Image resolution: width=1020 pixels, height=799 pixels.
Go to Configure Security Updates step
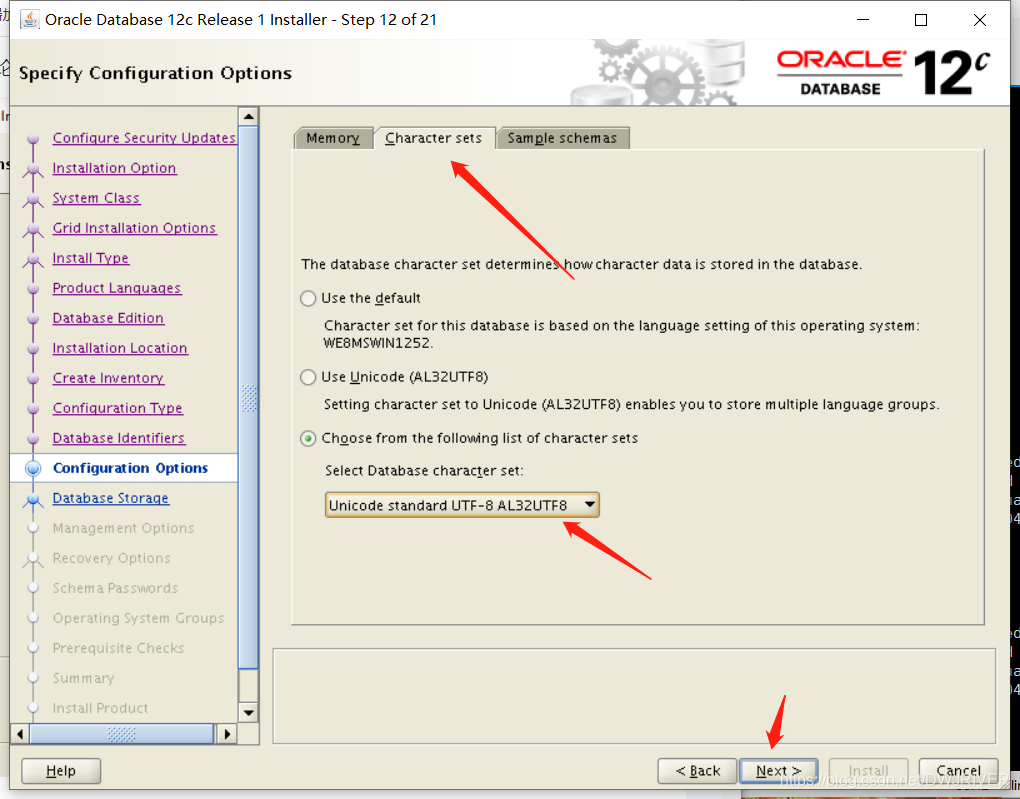144,138
